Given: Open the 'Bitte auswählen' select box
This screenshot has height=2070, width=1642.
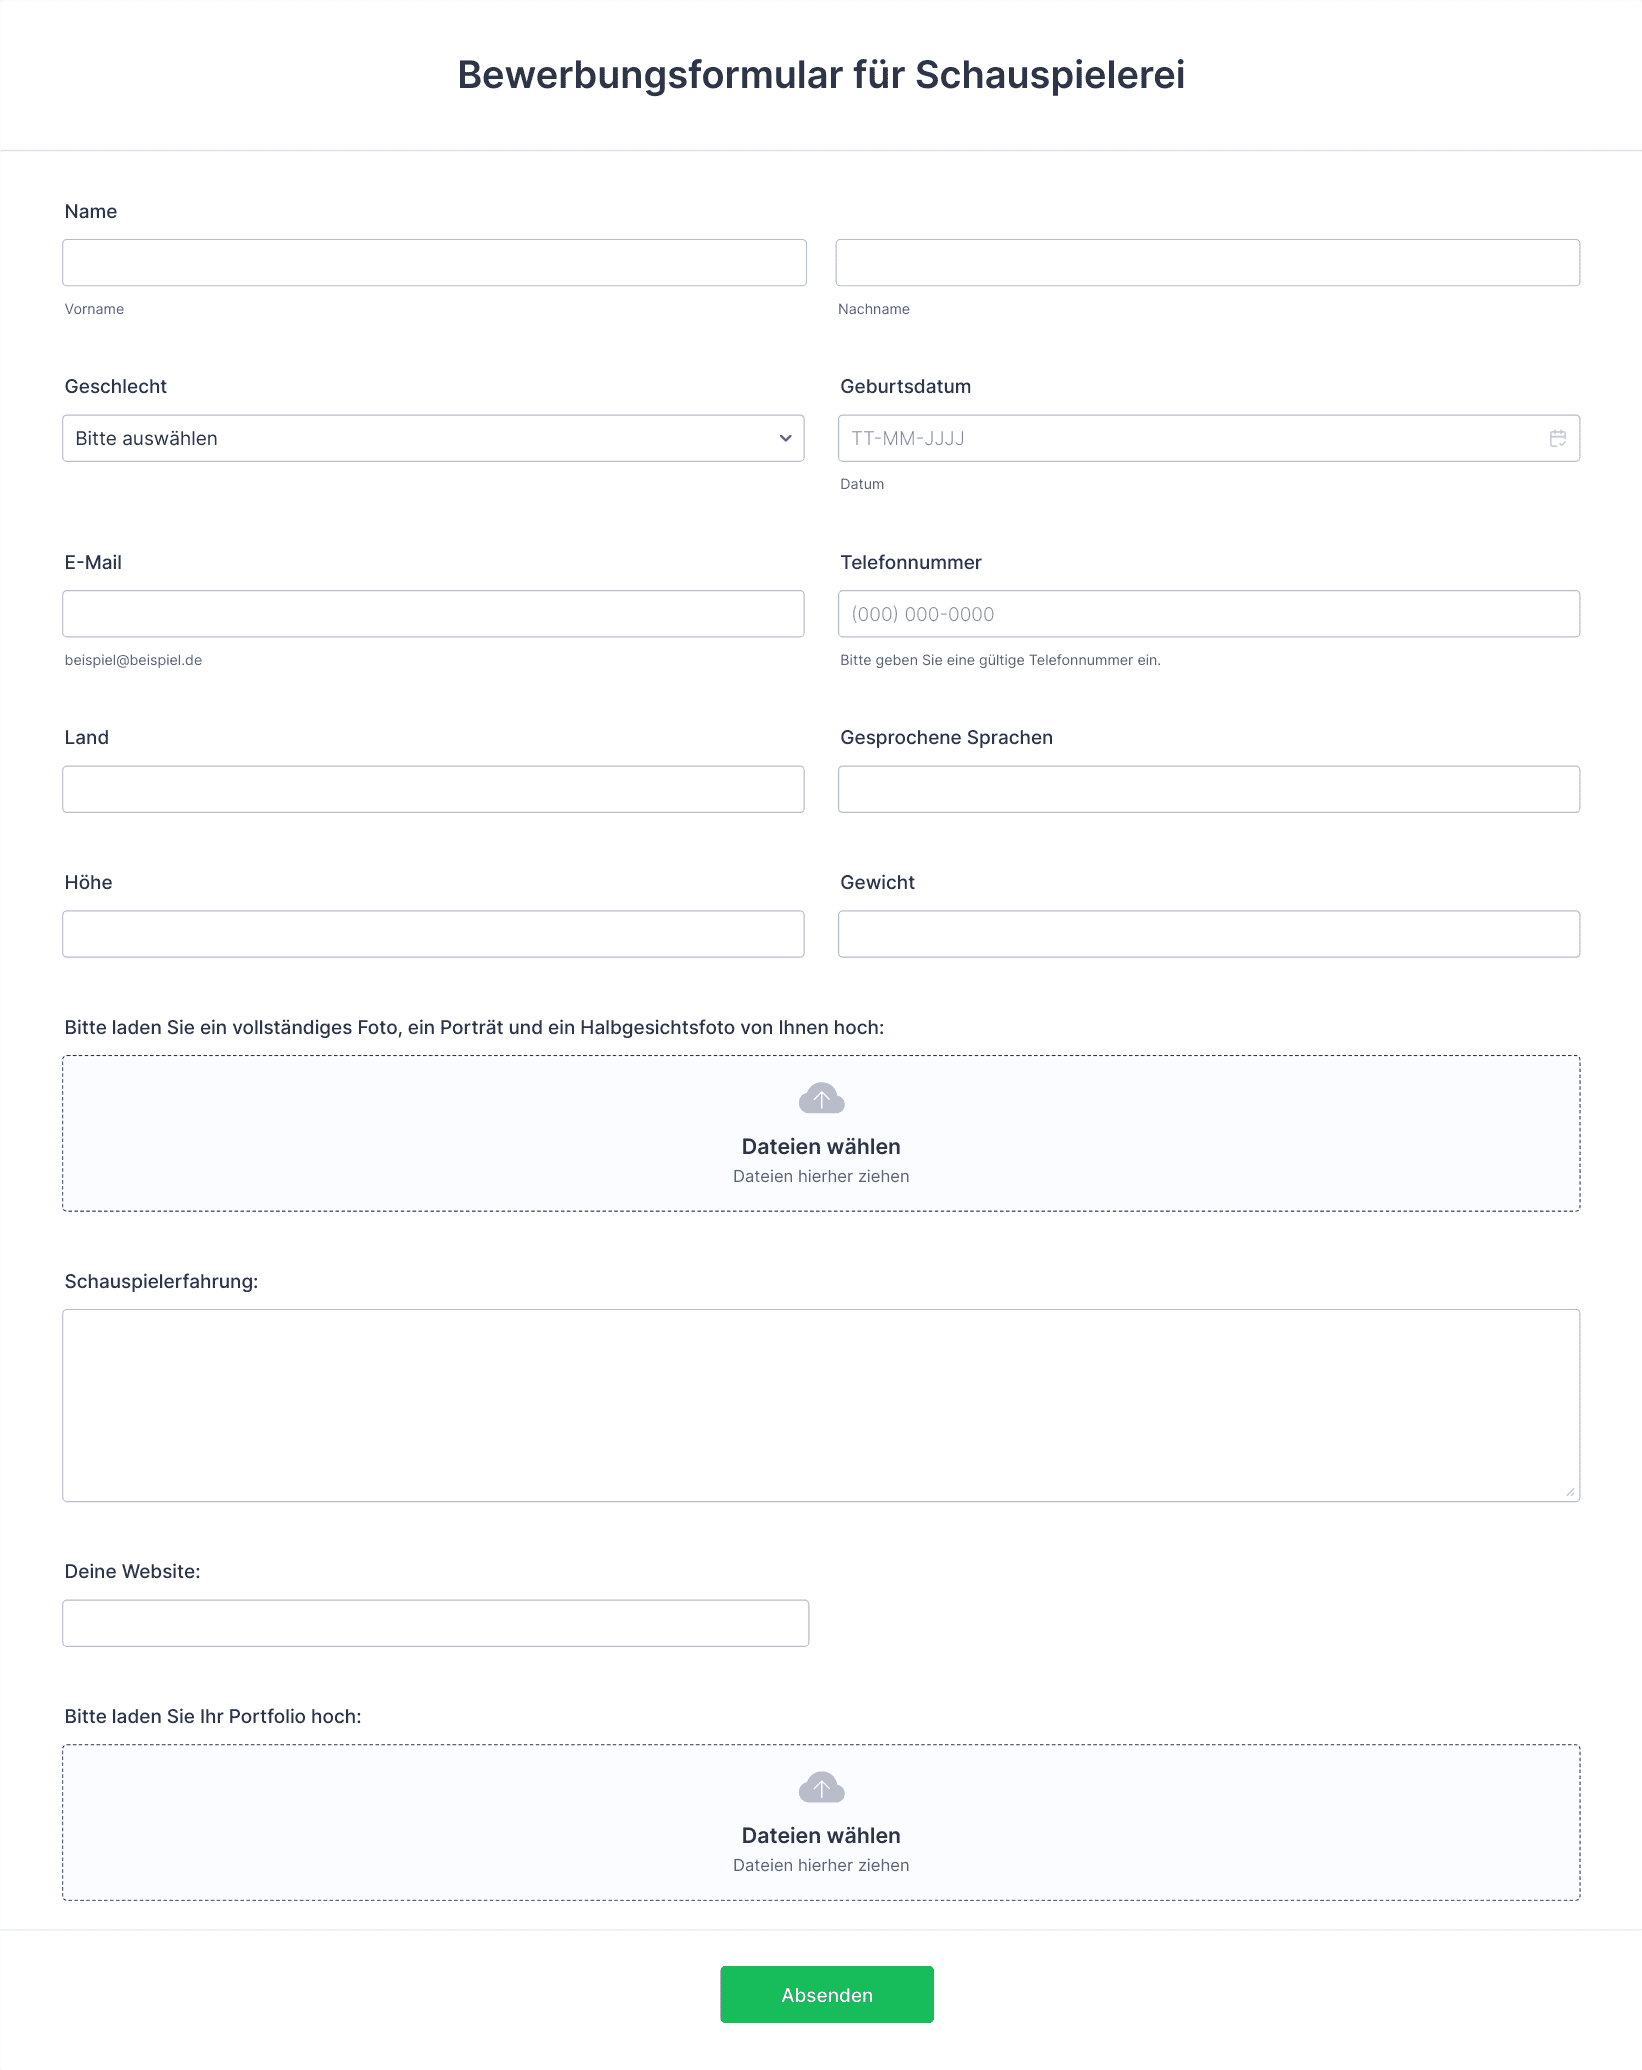Looking at the screenshot, I should pos(433,438).
